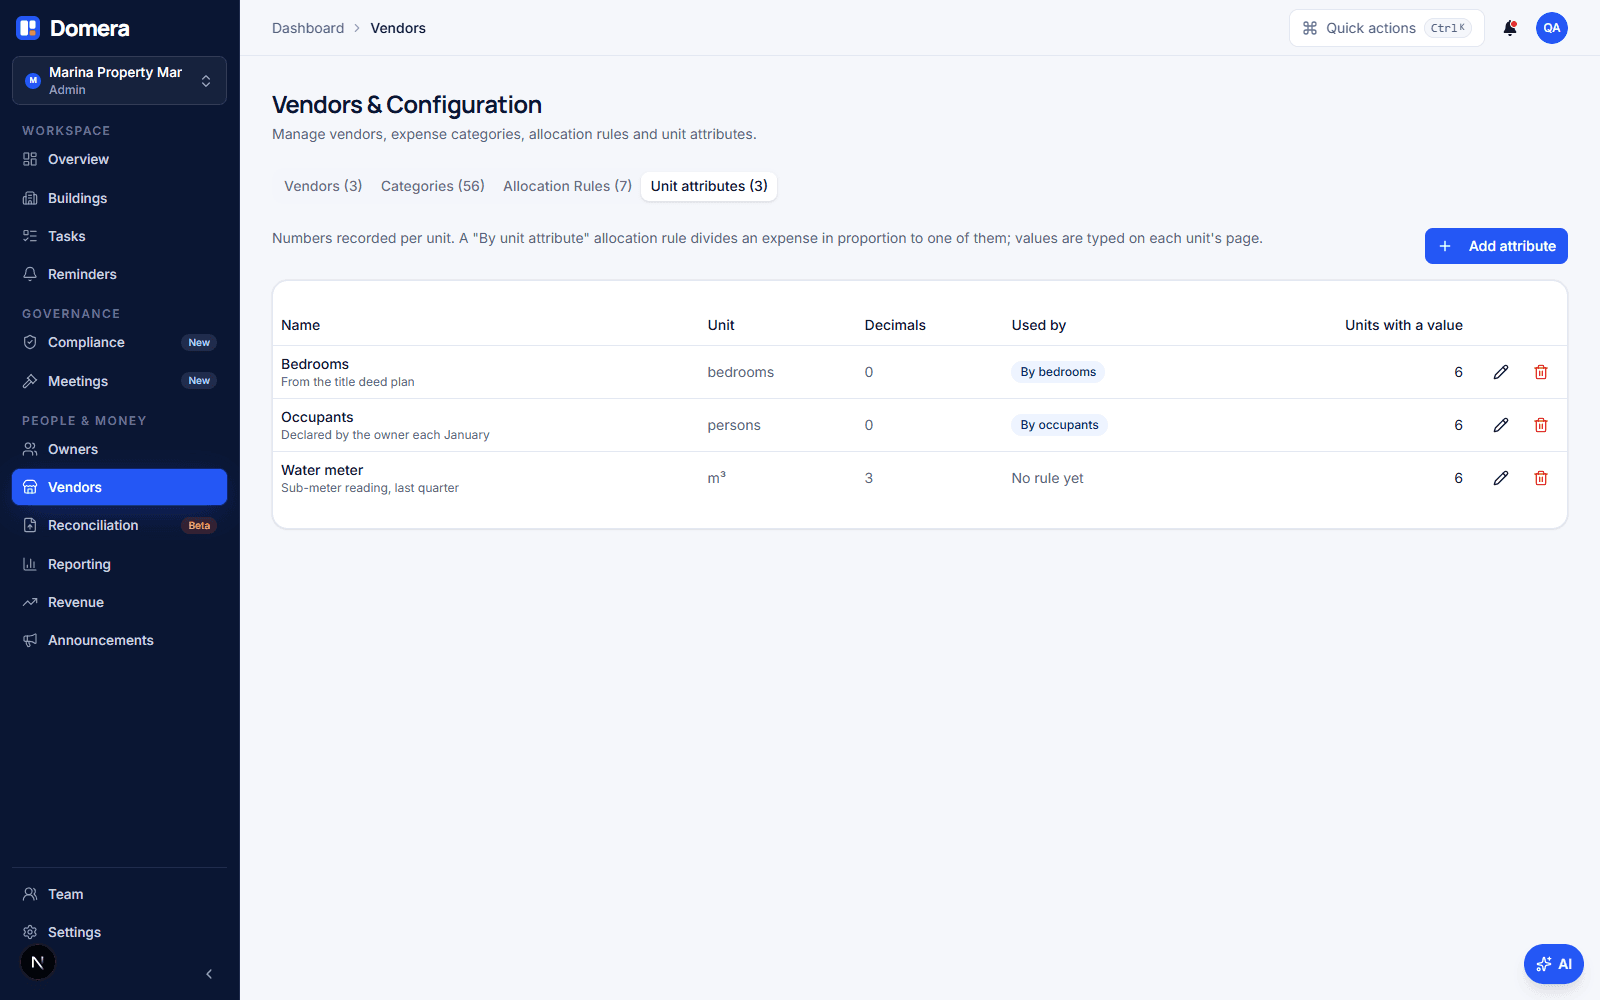Open notifications bell
This screenshot has width=1600, height=1000.
1510,28
